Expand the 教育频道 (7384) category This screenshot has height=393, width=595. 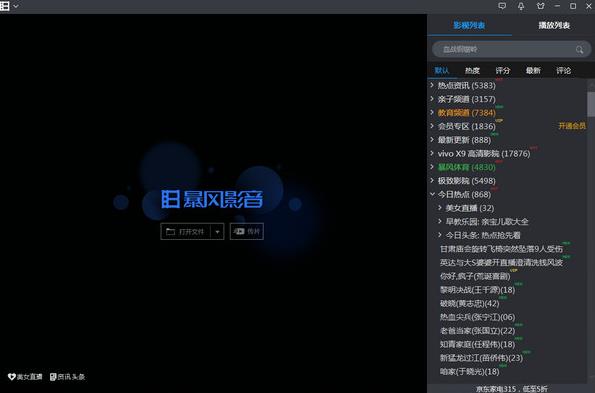click(x=432, y=112)
